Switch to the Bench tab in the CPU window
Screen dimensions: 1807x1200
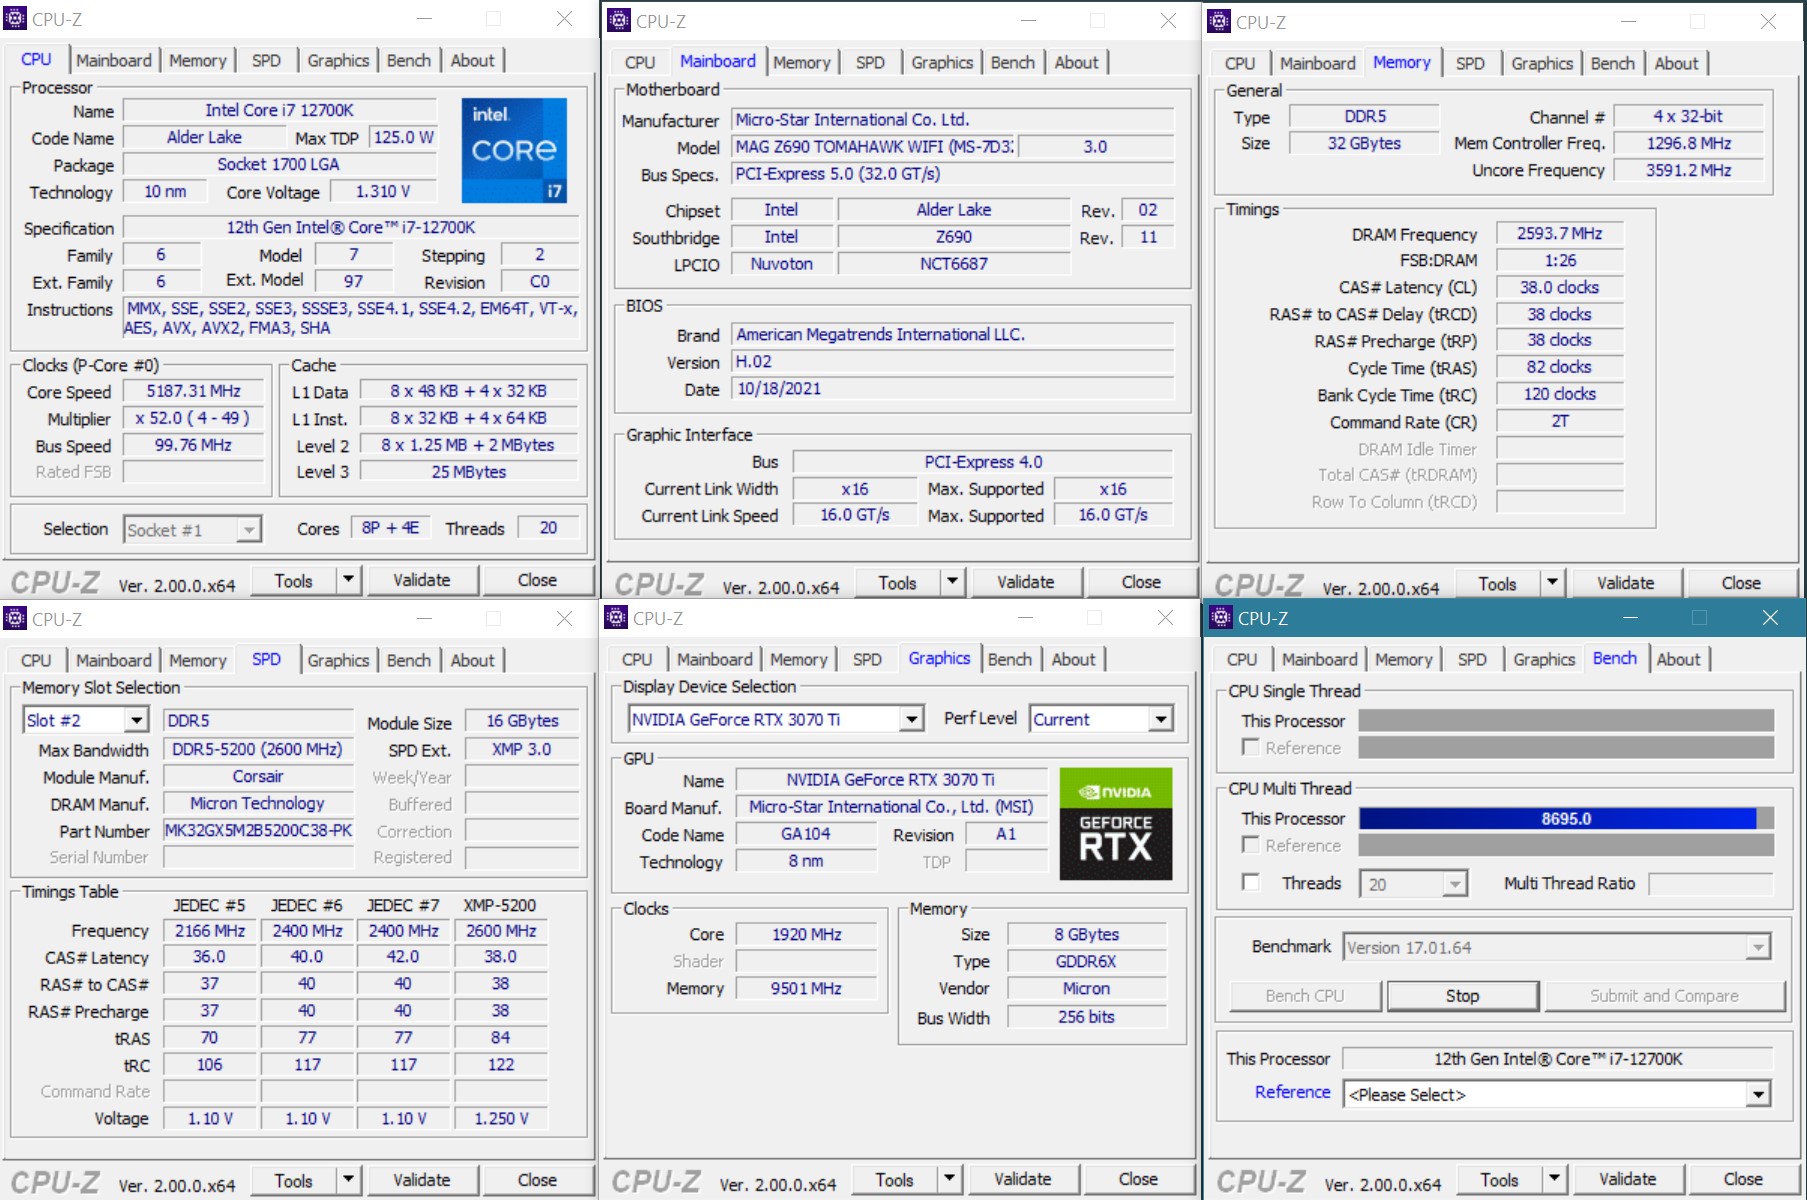pos(408,60)
